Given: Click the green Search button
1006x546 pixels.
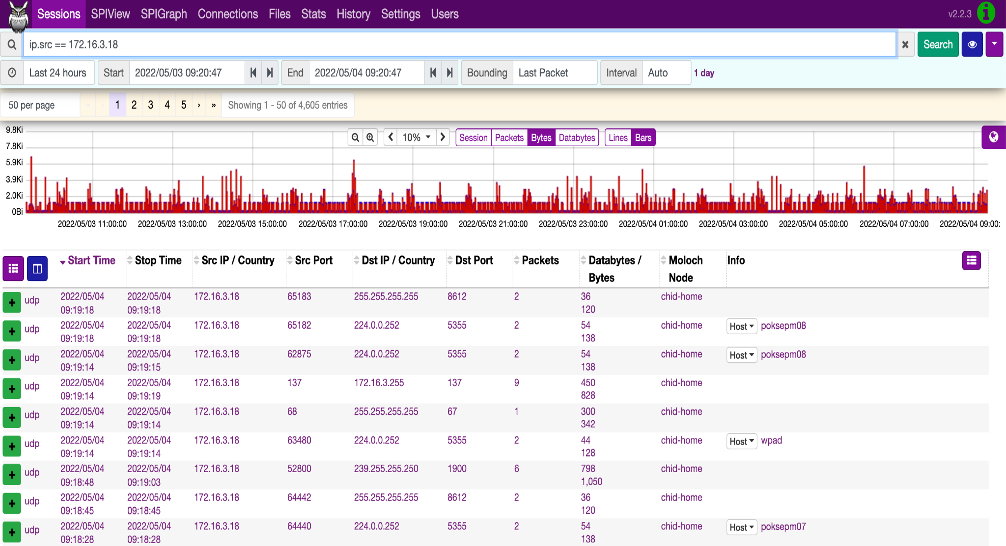Looking at the screenshot, I should pyautogui.click(x=937, y=45).
